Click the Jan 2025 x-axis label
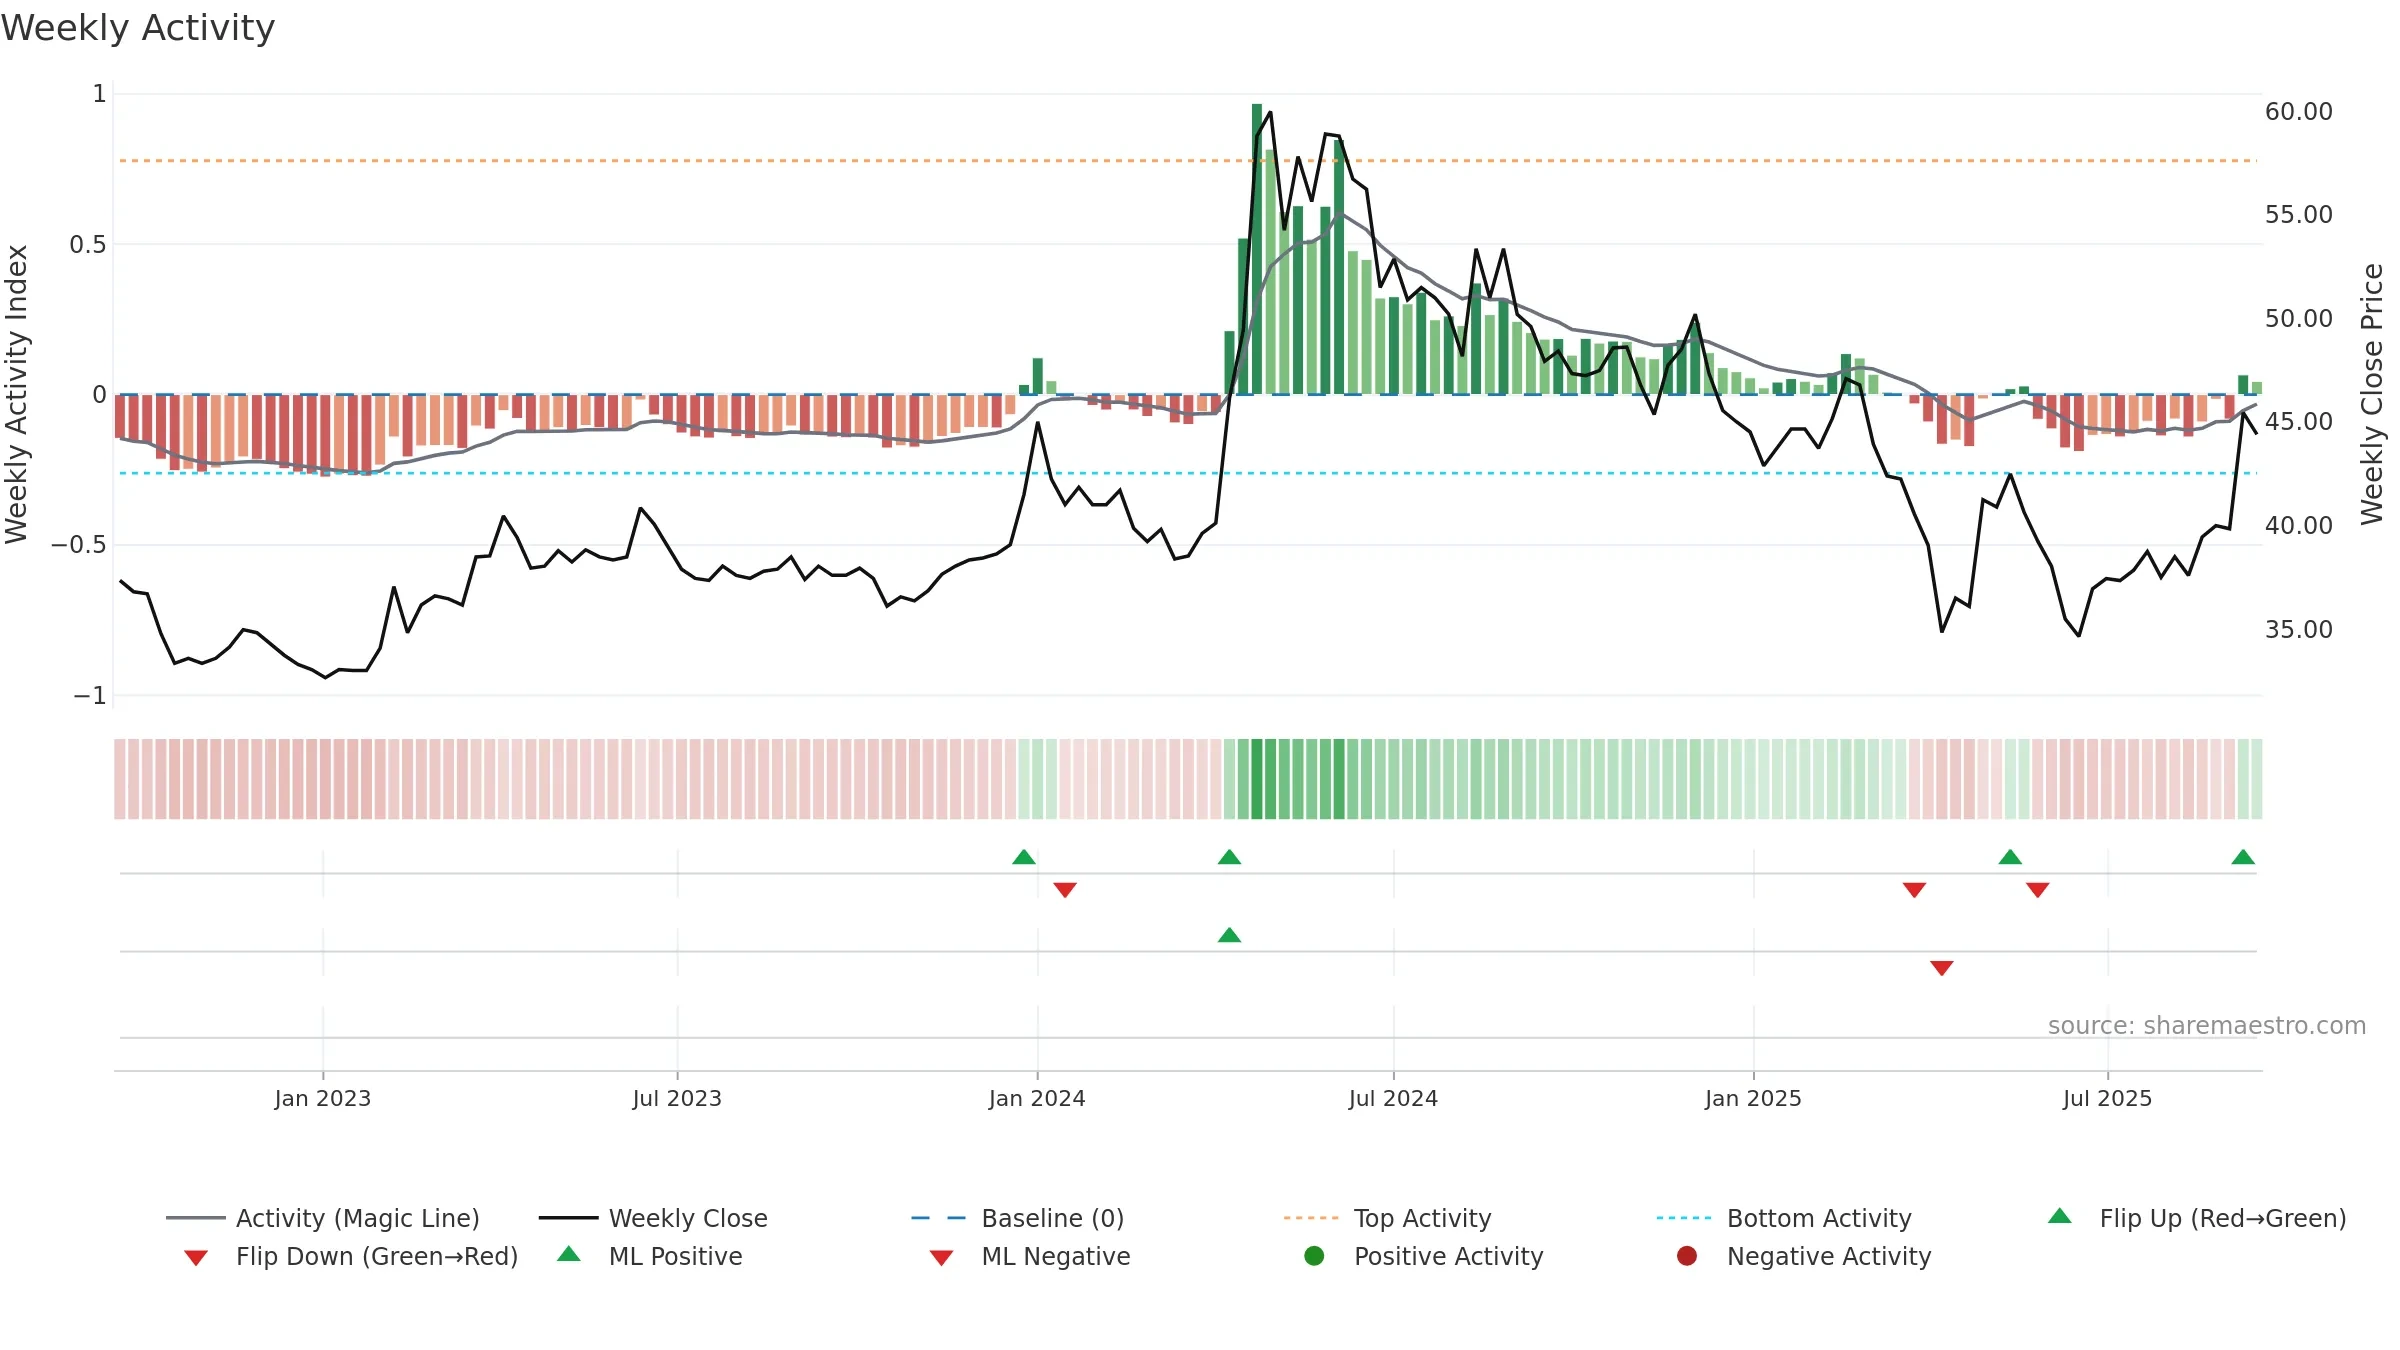The height and width of the screenshot is (1350, 2400). pyautogui.click(x=1753, y=1098)
